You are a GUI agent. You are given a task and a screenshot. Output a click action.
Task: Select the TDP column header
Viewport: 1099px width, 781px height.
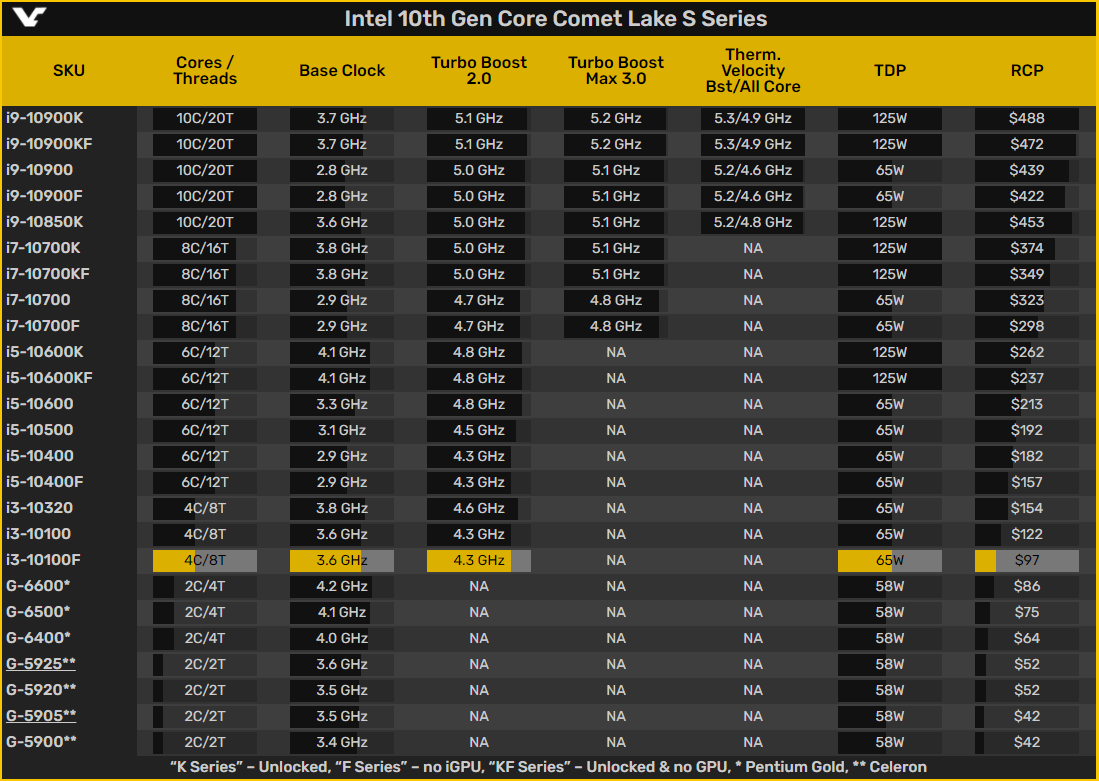(x=889, y=70)
